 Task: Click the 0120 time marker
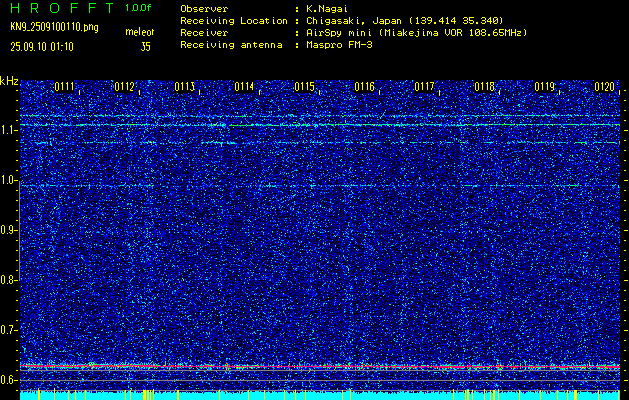coord(605,87)
